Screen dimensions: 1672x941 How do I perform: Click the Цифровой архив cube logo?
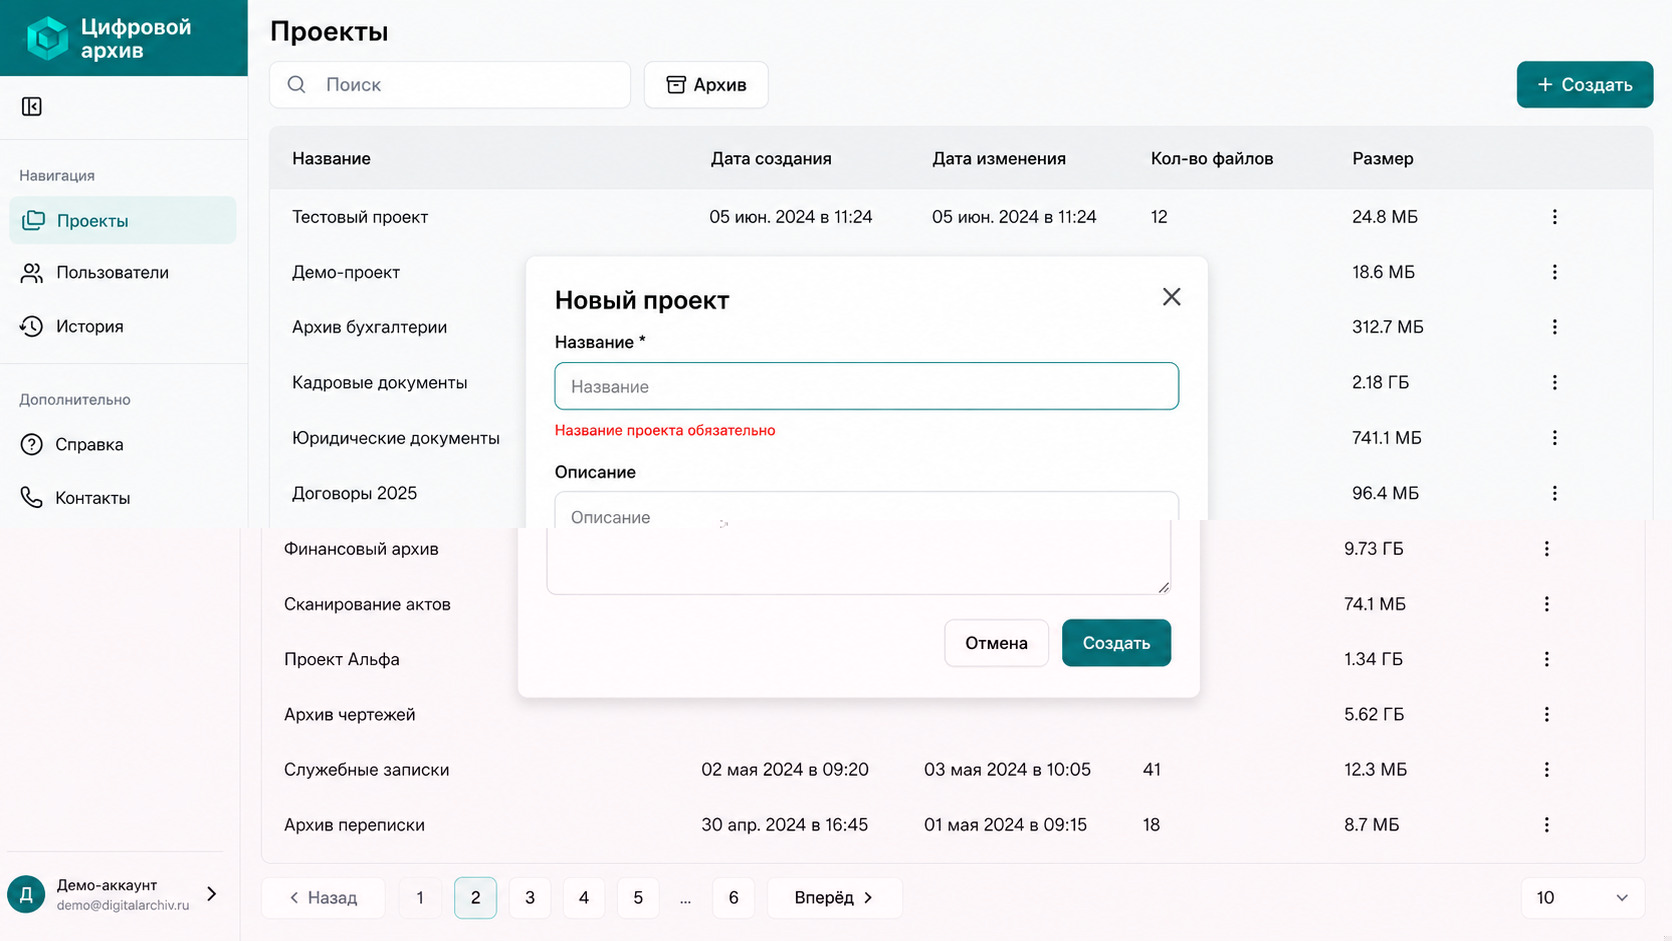click(47, 38)
